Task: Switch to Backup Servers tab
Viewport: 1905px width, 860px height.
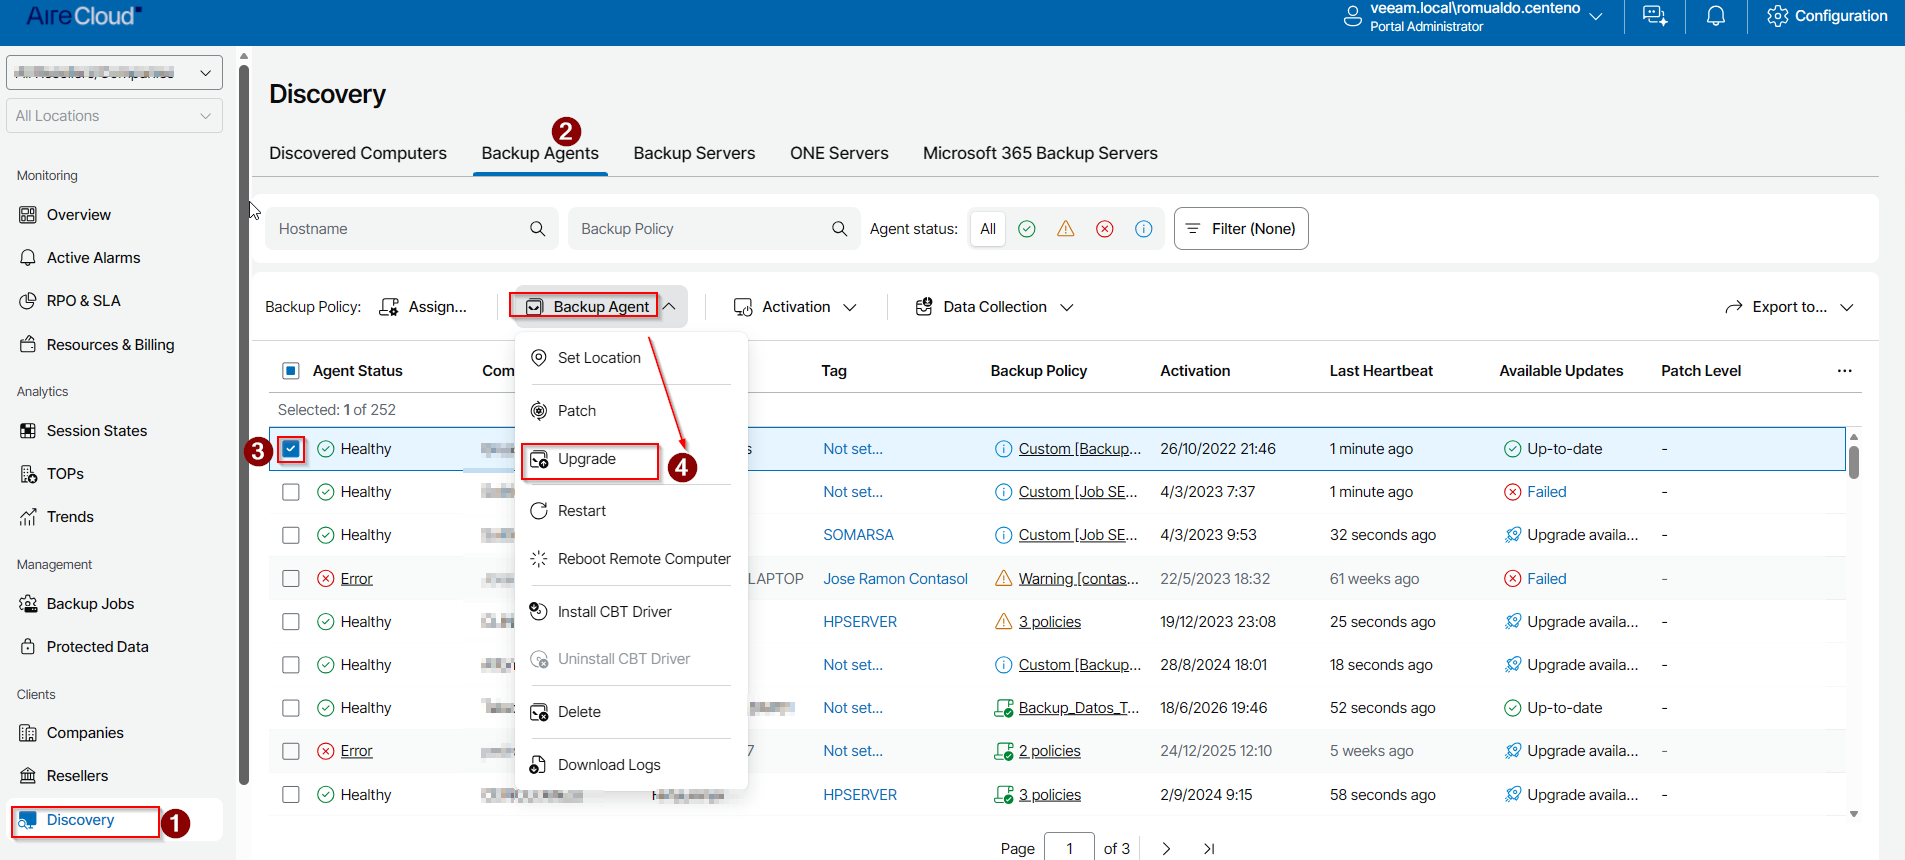Action: (694, 153)
